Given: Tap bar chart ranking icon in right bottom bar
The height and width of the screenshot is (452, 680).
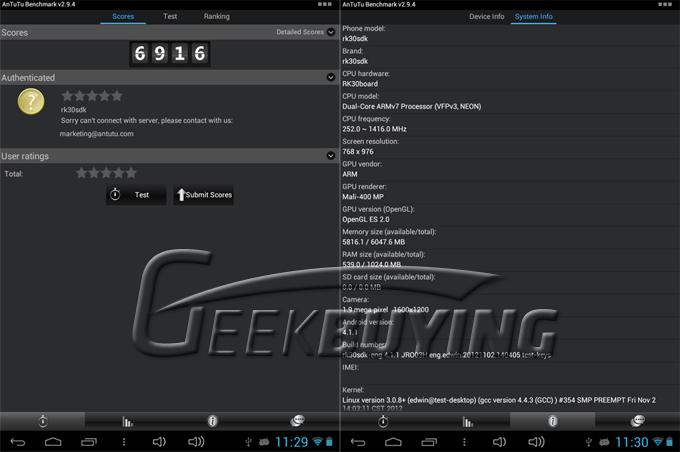Looking at the screenshot, I should [468, 421].
